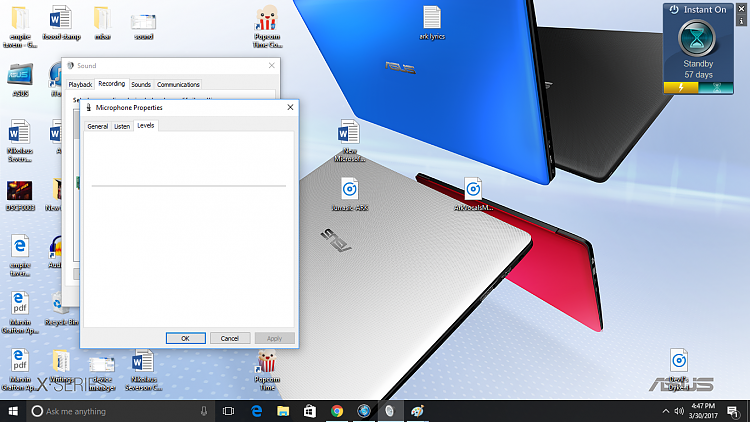This screenshot has width=750, height=422.
Task: Click Cancel in Microphone Properties
Action: pos(229,338)
